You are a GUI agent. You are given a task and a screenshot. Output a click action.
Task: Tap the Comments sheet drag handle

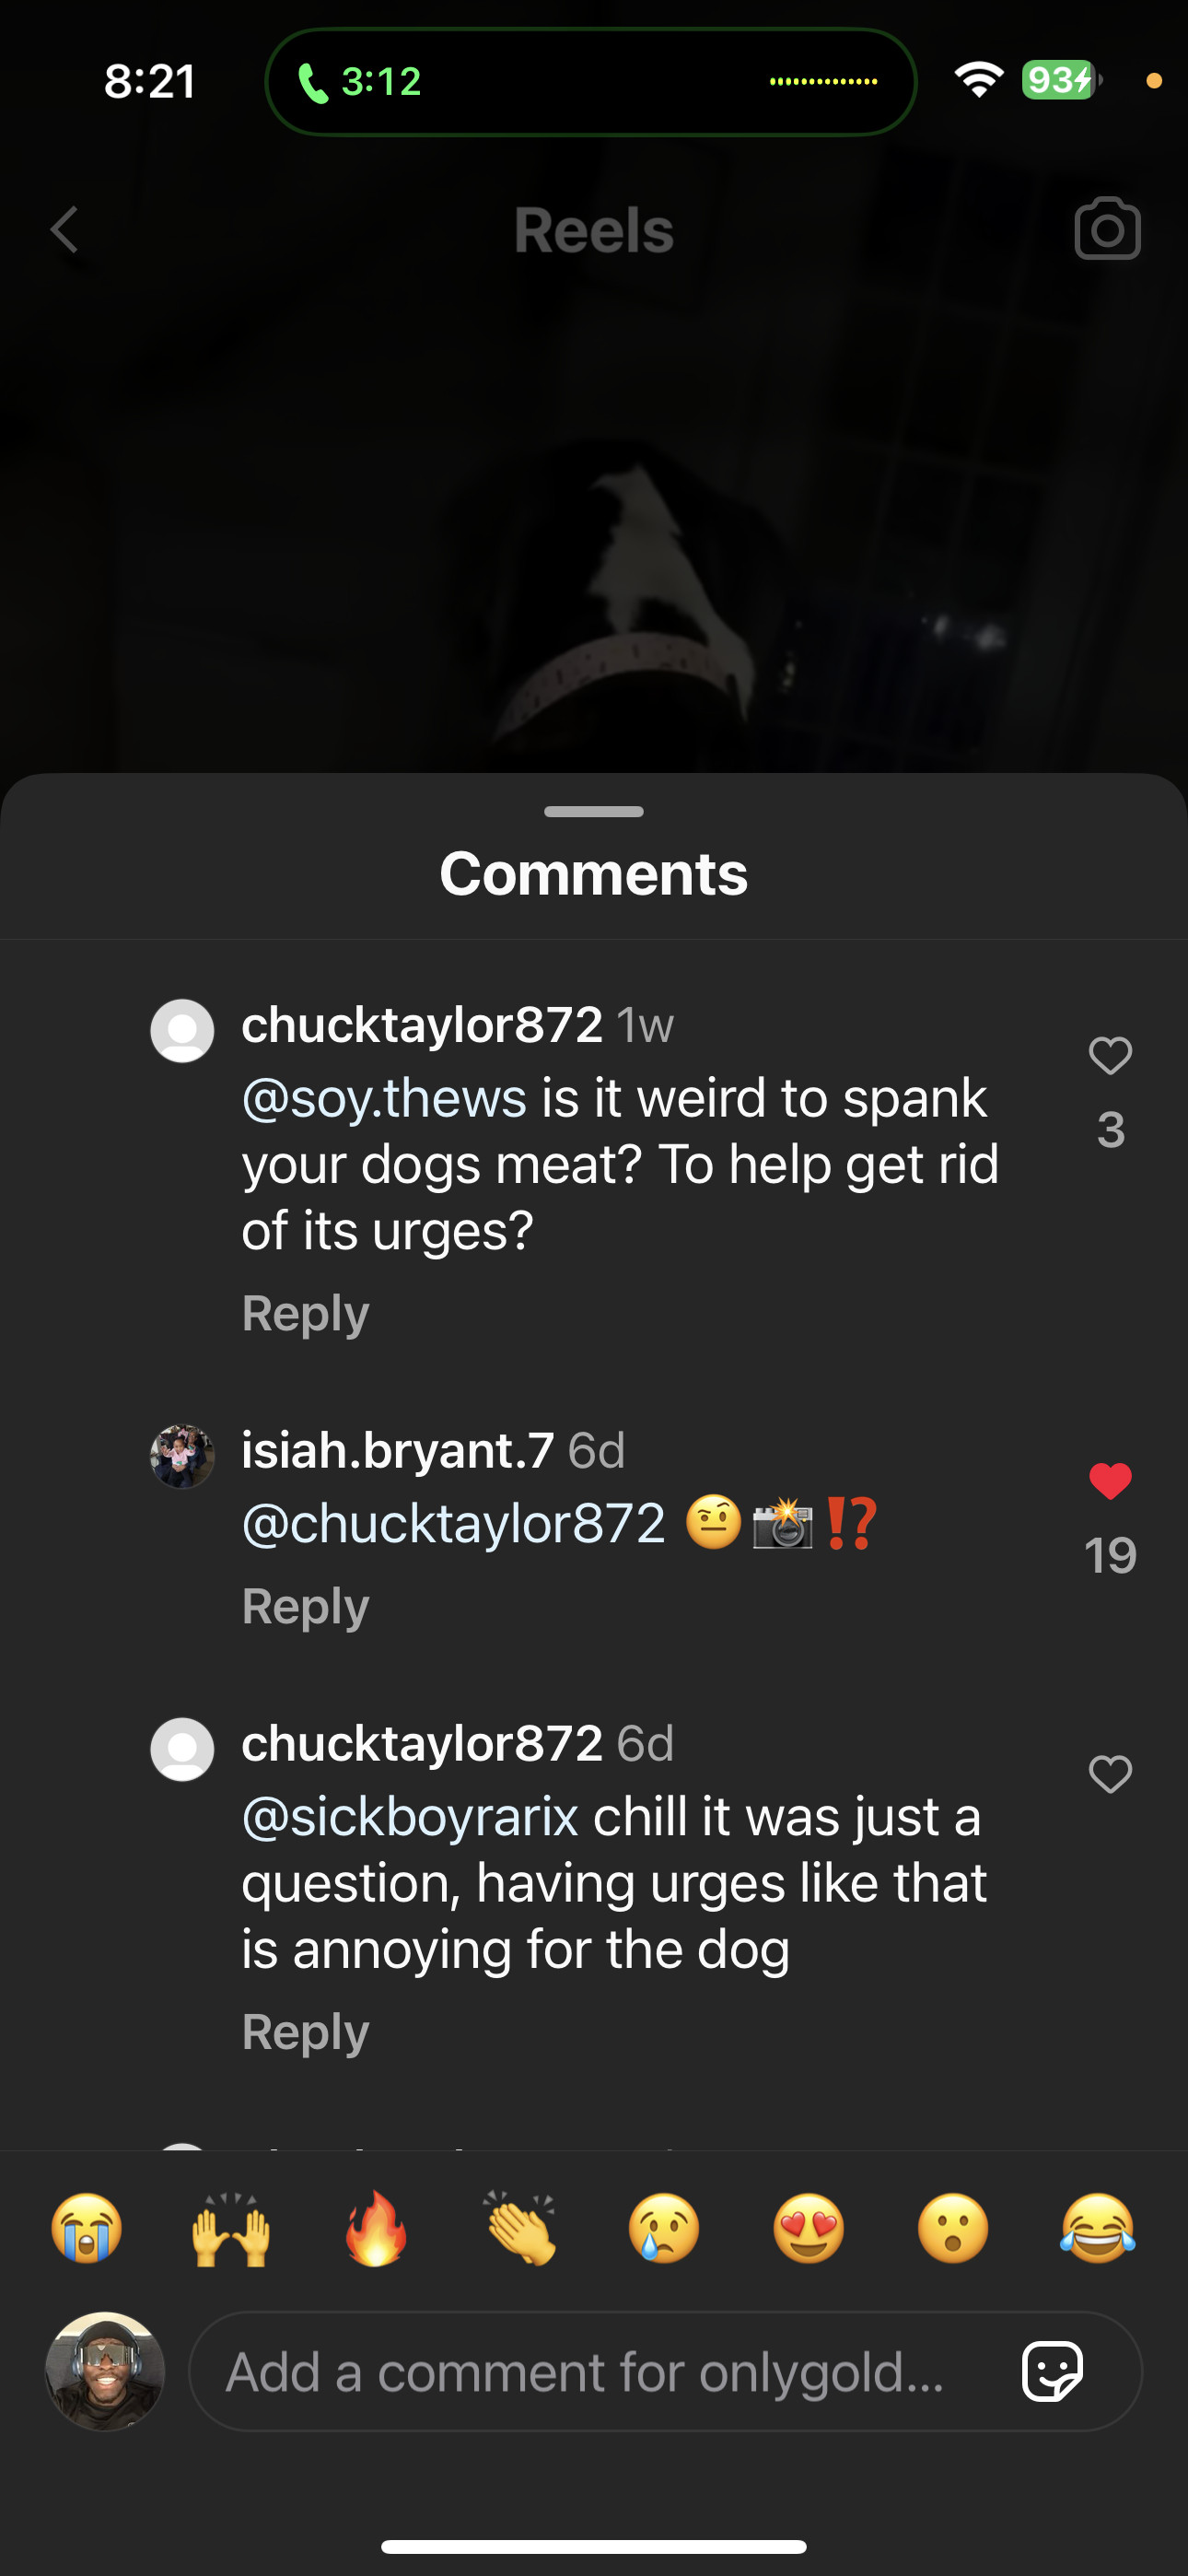594,812
